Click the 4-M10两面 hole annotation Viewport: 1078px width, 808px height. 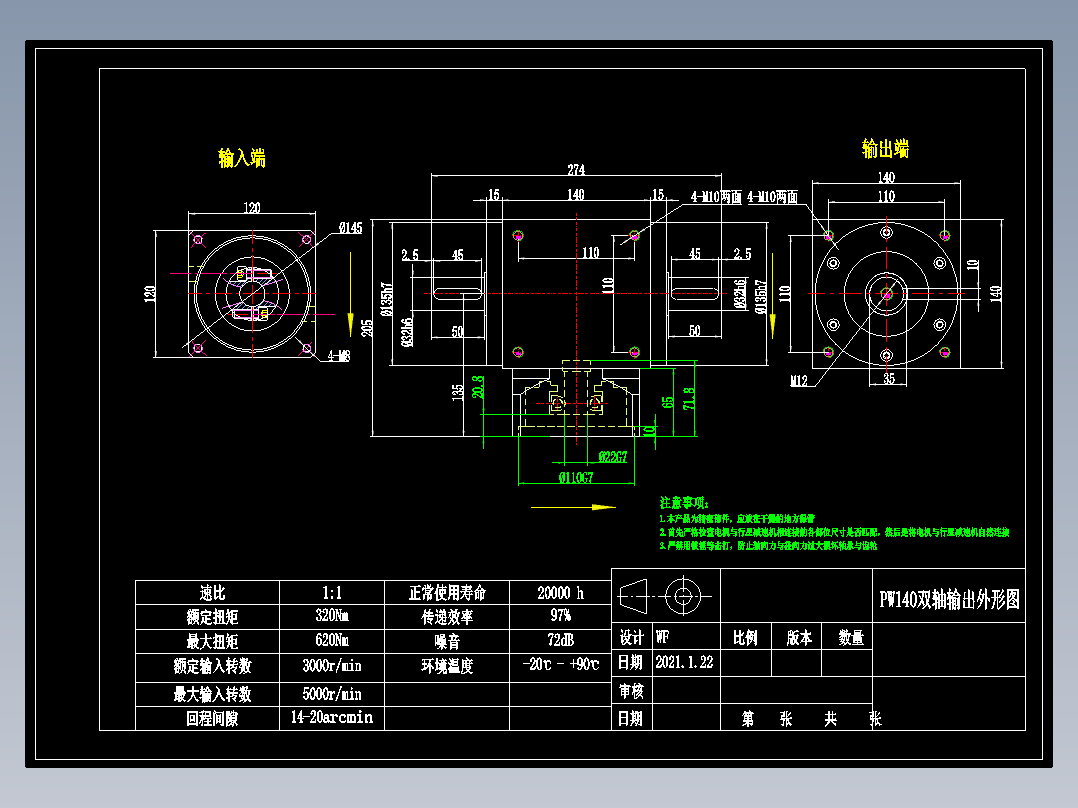pyautogui.click(x=718, y=197)
